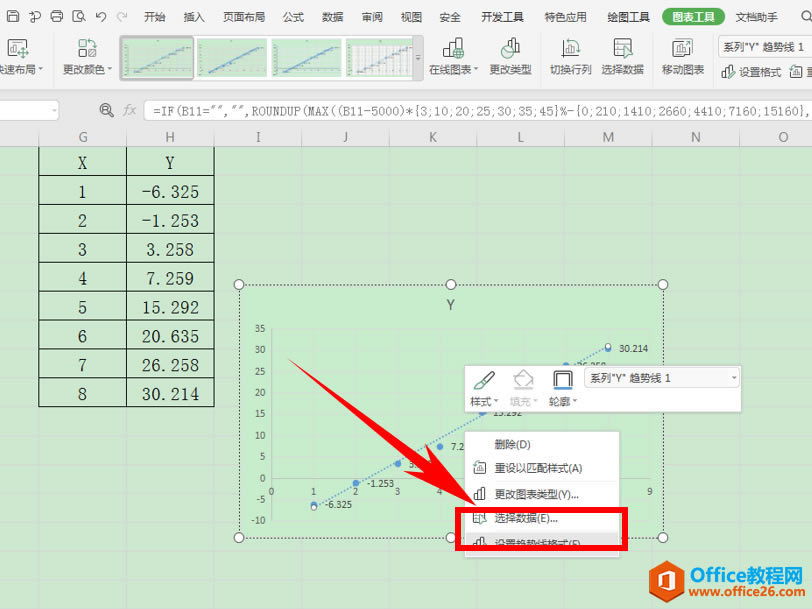The image size is (812, 609).
Task: Select column H header
Action: 170,137
